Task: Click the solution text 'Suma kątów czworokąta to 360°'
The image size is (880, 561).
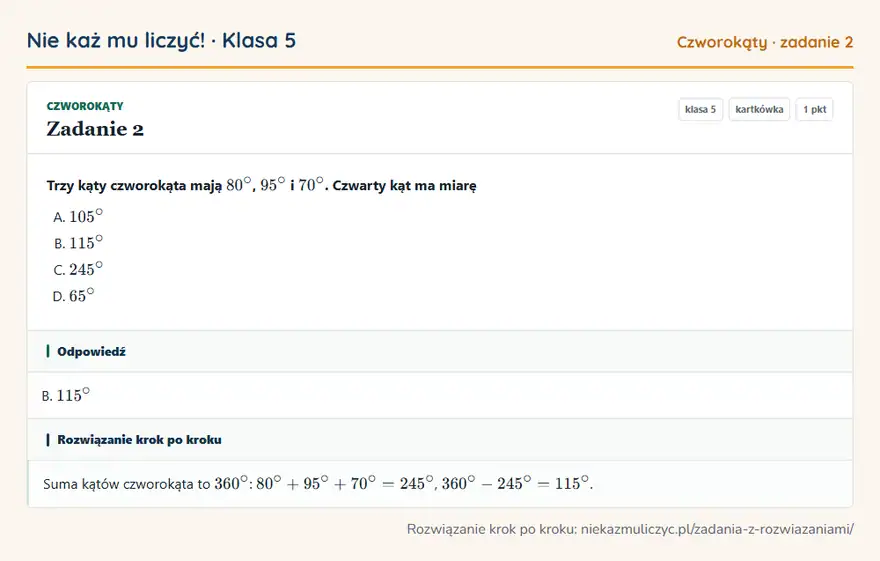Action: 145,484
